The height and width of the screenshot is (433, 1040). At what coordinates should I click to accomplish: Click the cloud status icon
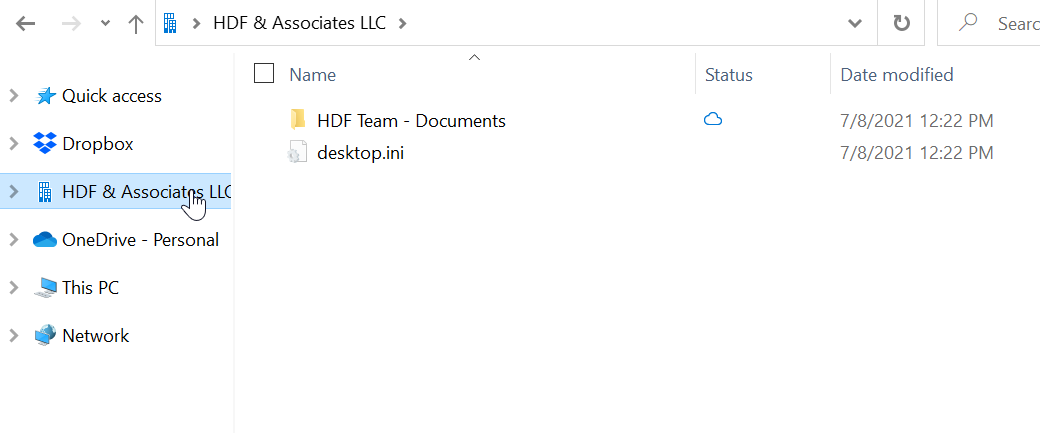[712, 120]
